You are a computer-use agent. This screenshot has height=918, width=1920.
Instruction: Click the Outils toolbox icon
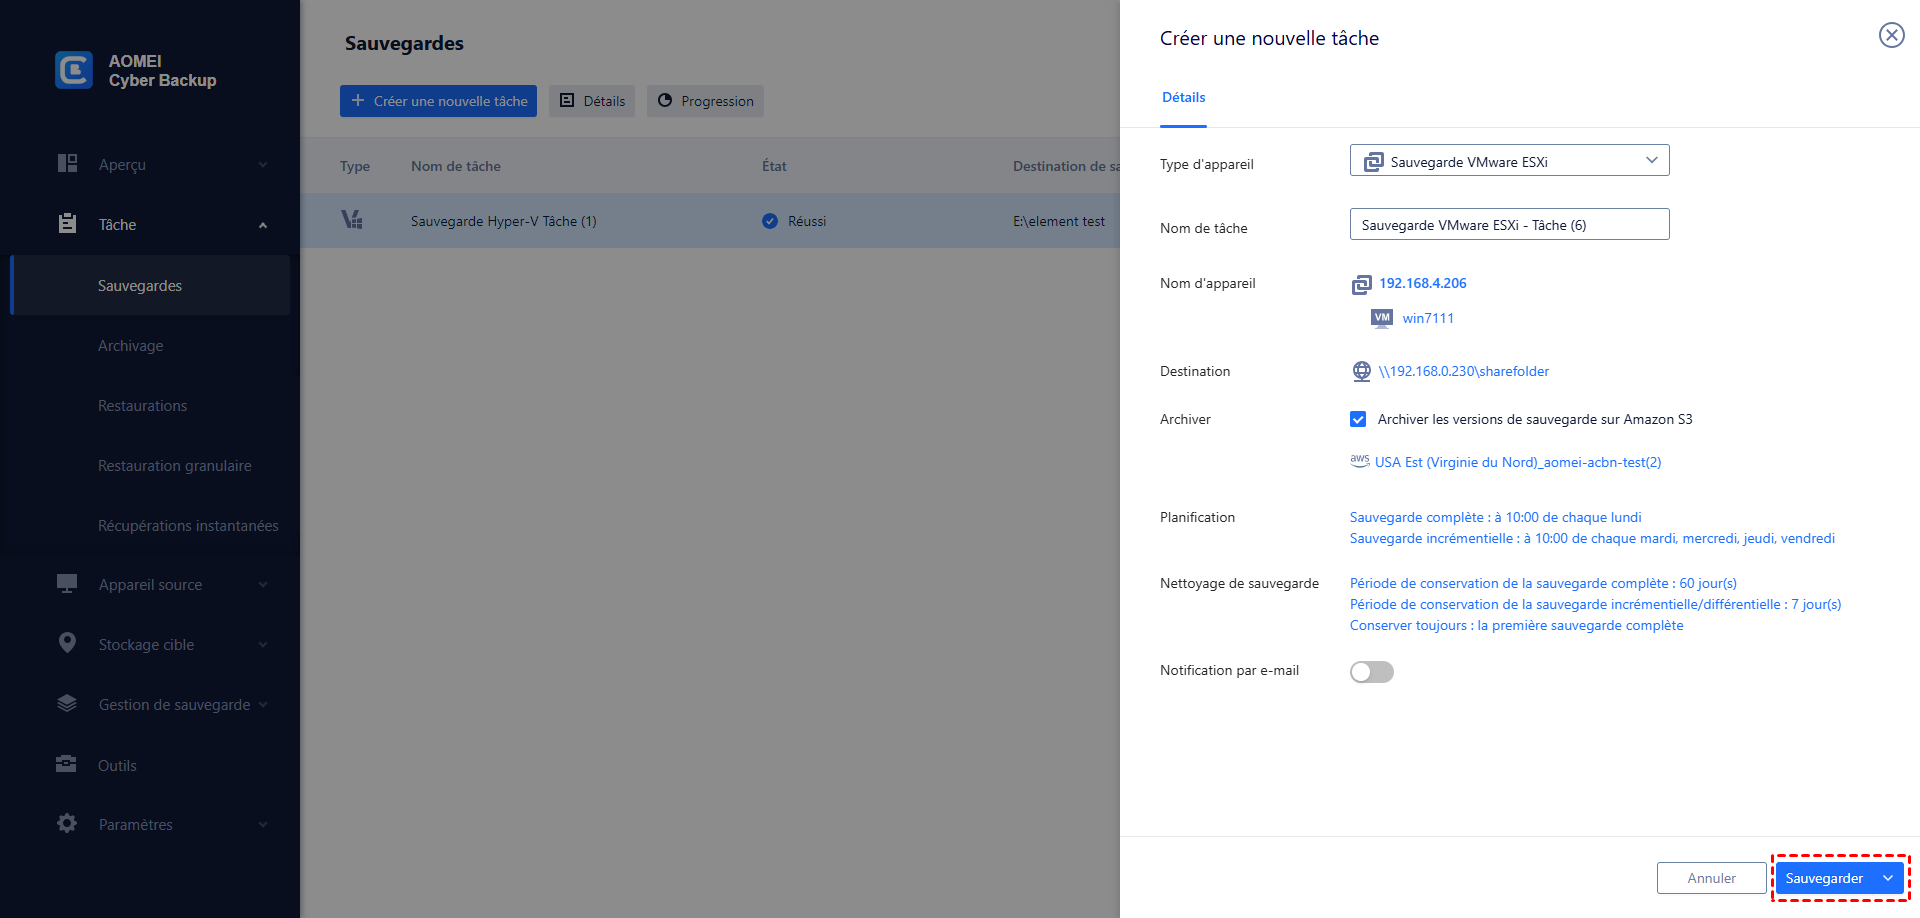(66, 765)
